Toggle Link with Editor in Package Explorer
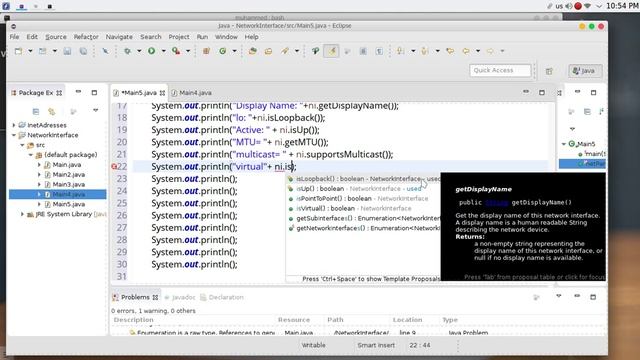The width and height of the screenshot is (640, 360). [51, 111]
